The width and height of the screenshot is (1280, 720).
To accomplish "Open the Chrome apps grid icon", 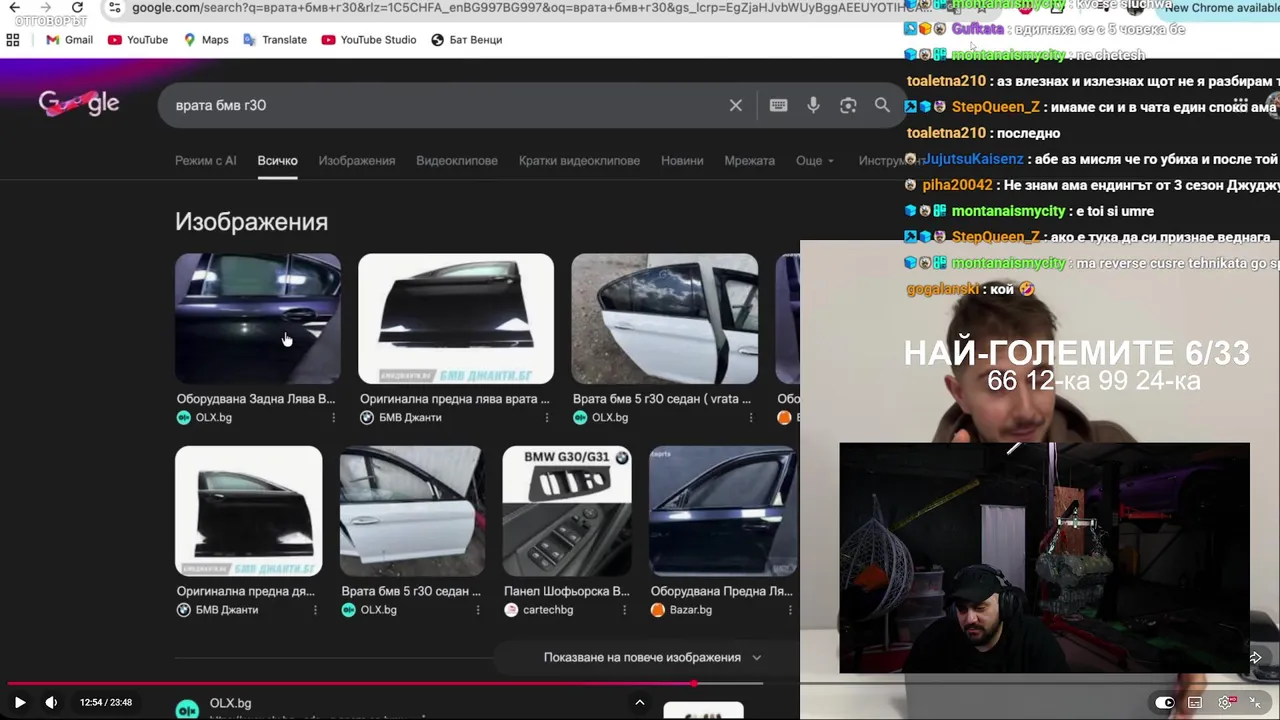I will 13,40.
